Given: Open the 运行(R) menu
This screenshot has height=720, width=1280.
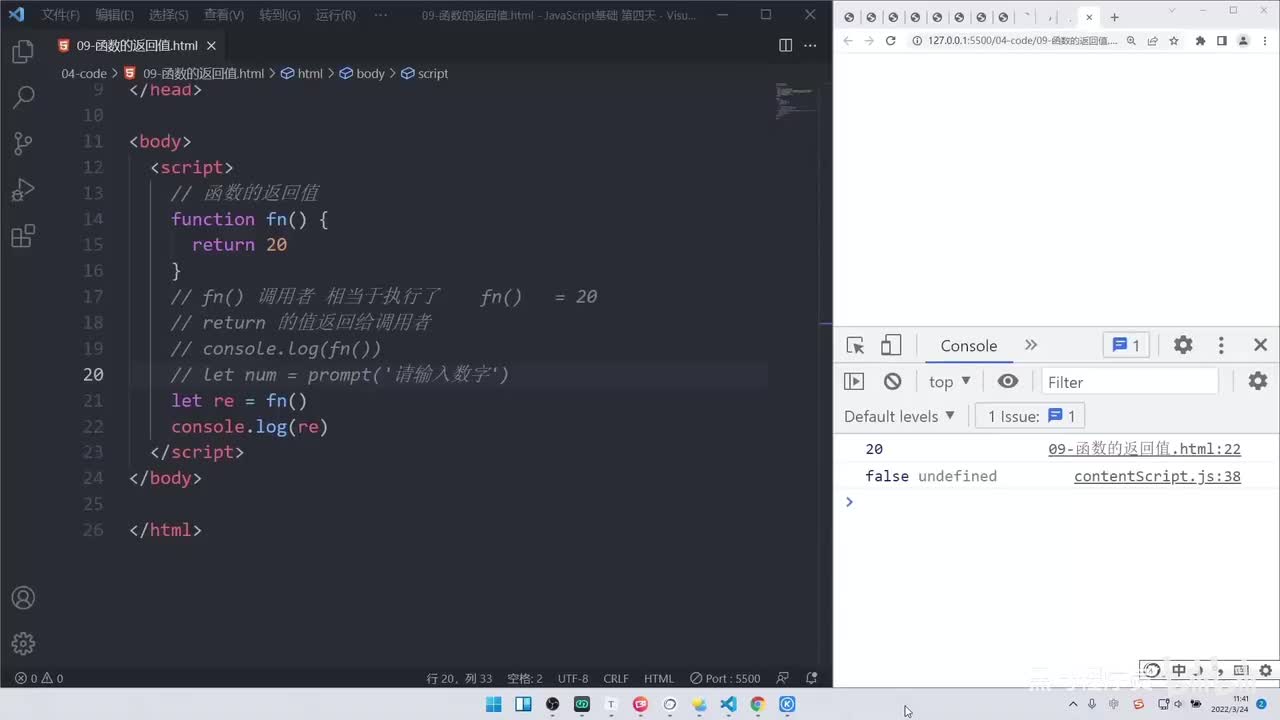Looking at the screenshot, I should coord(335,15).
